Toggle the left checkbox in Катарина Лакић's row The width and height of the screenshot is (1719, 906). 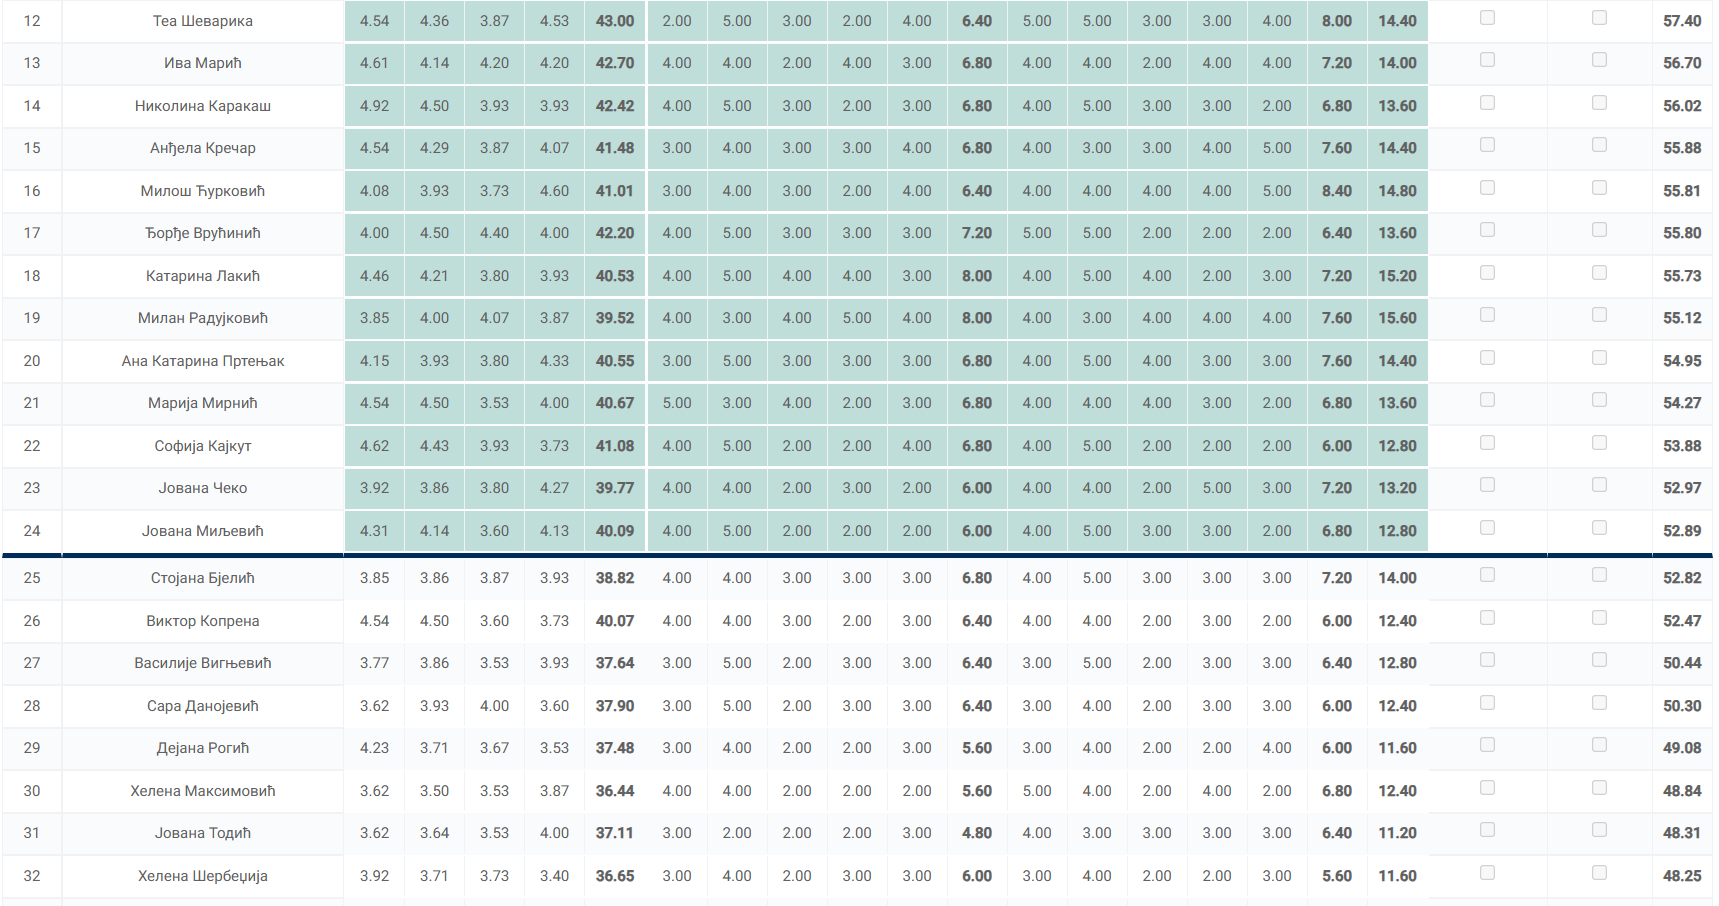click(x=1487, y=273)
